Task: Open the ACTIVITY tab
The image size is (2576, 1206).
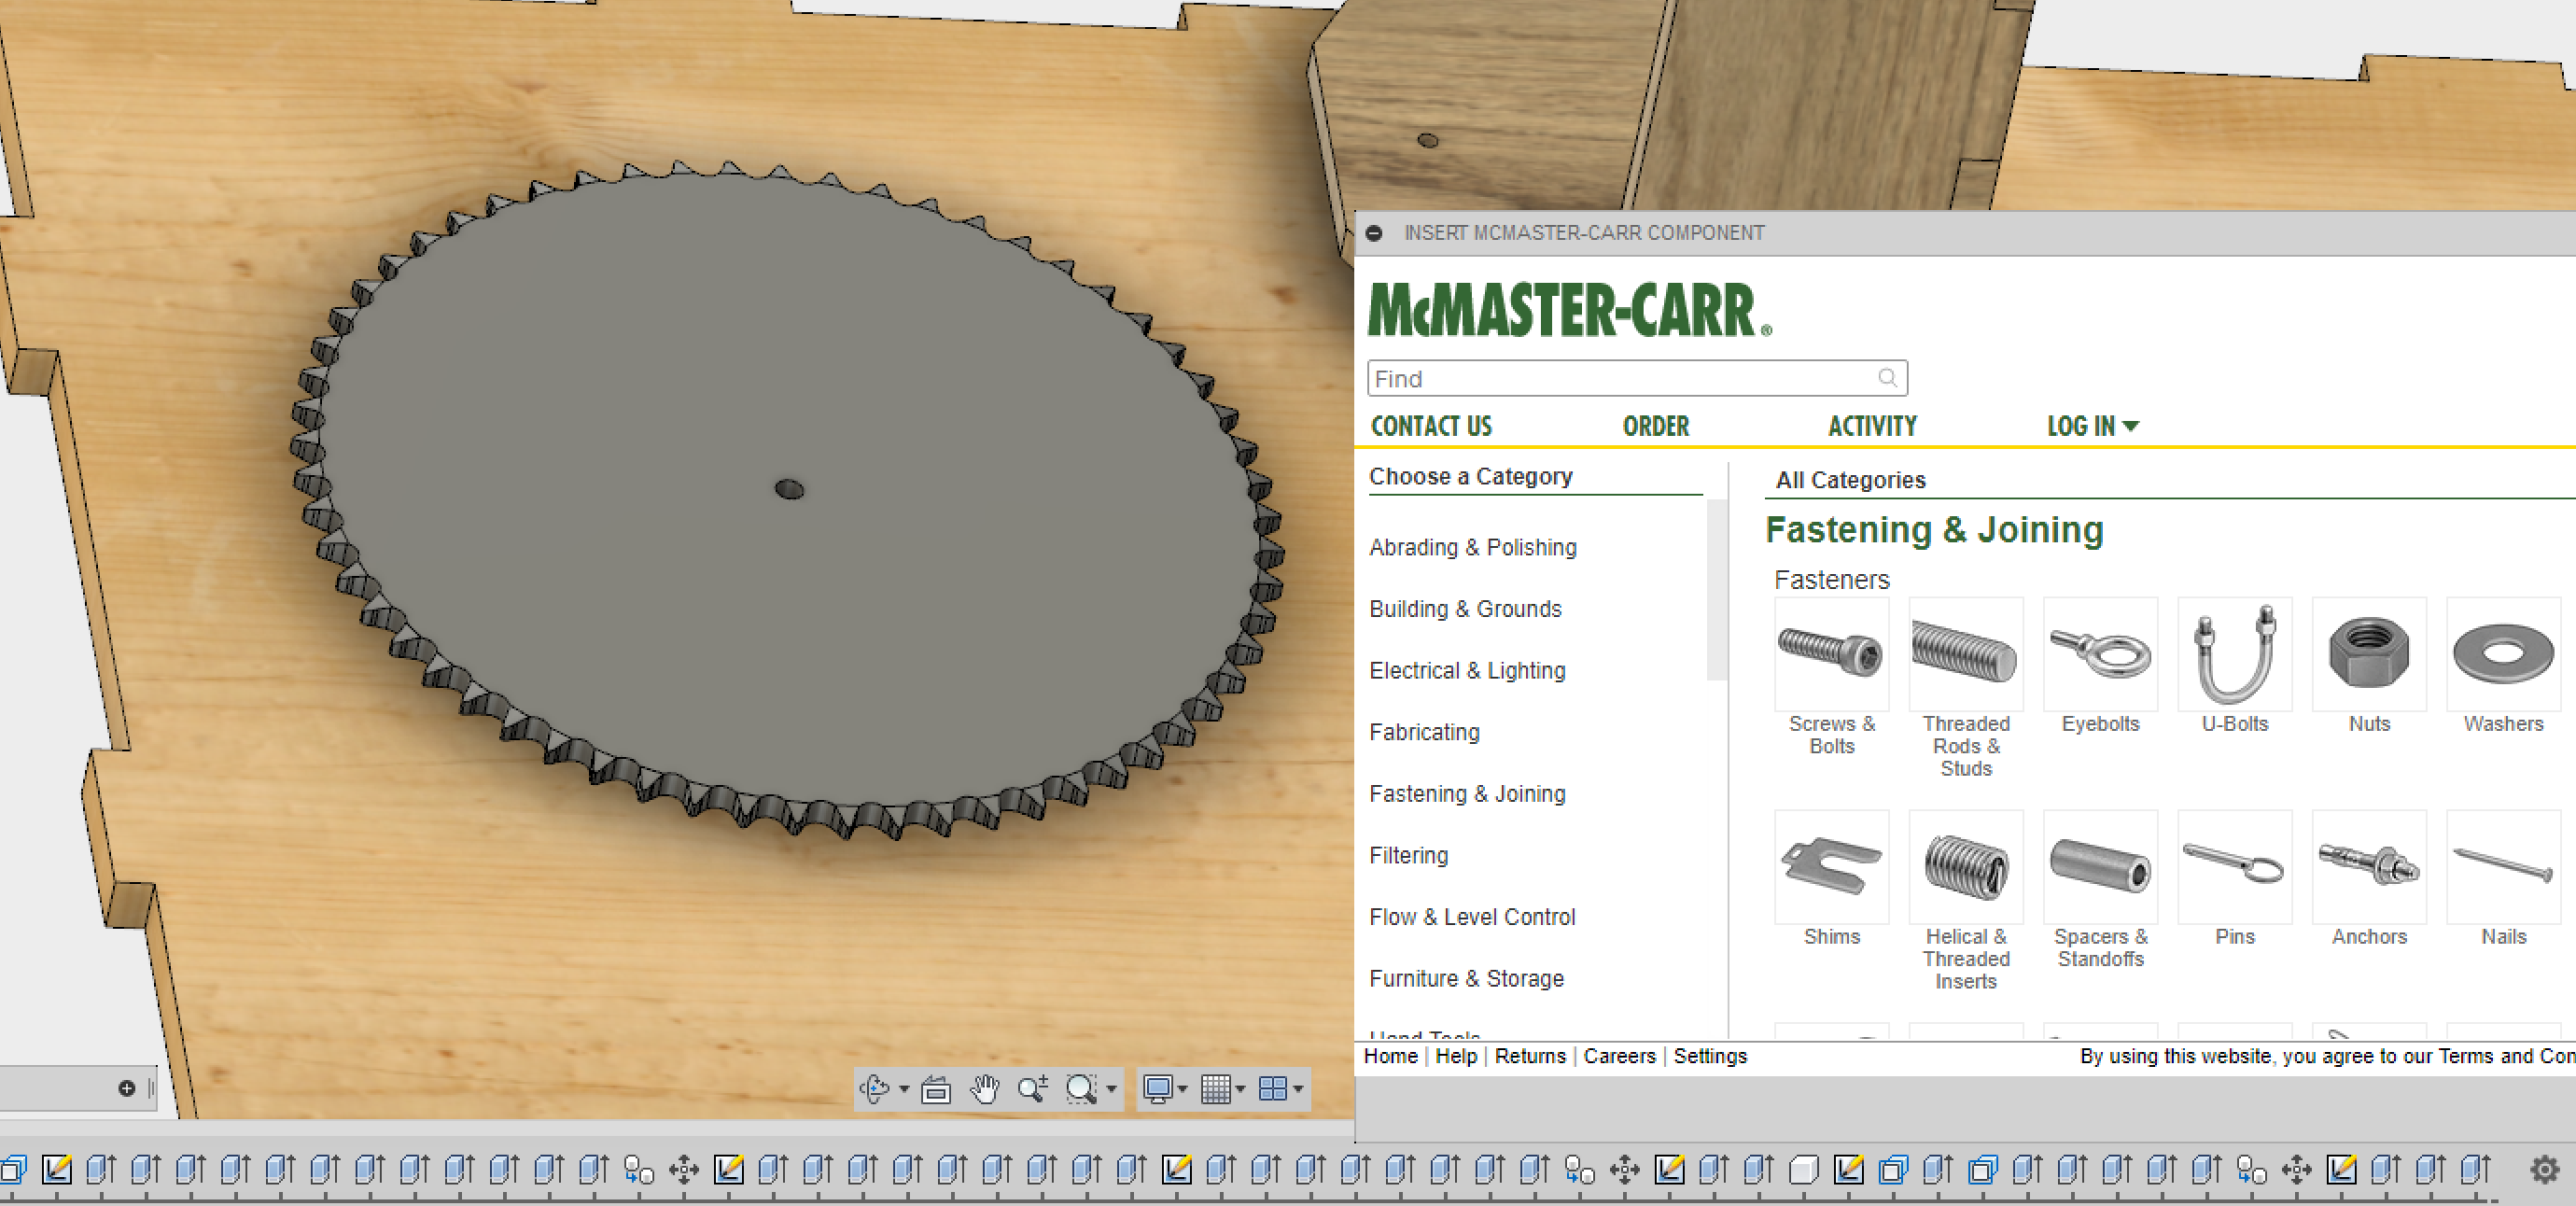Action: point(1872,426)
